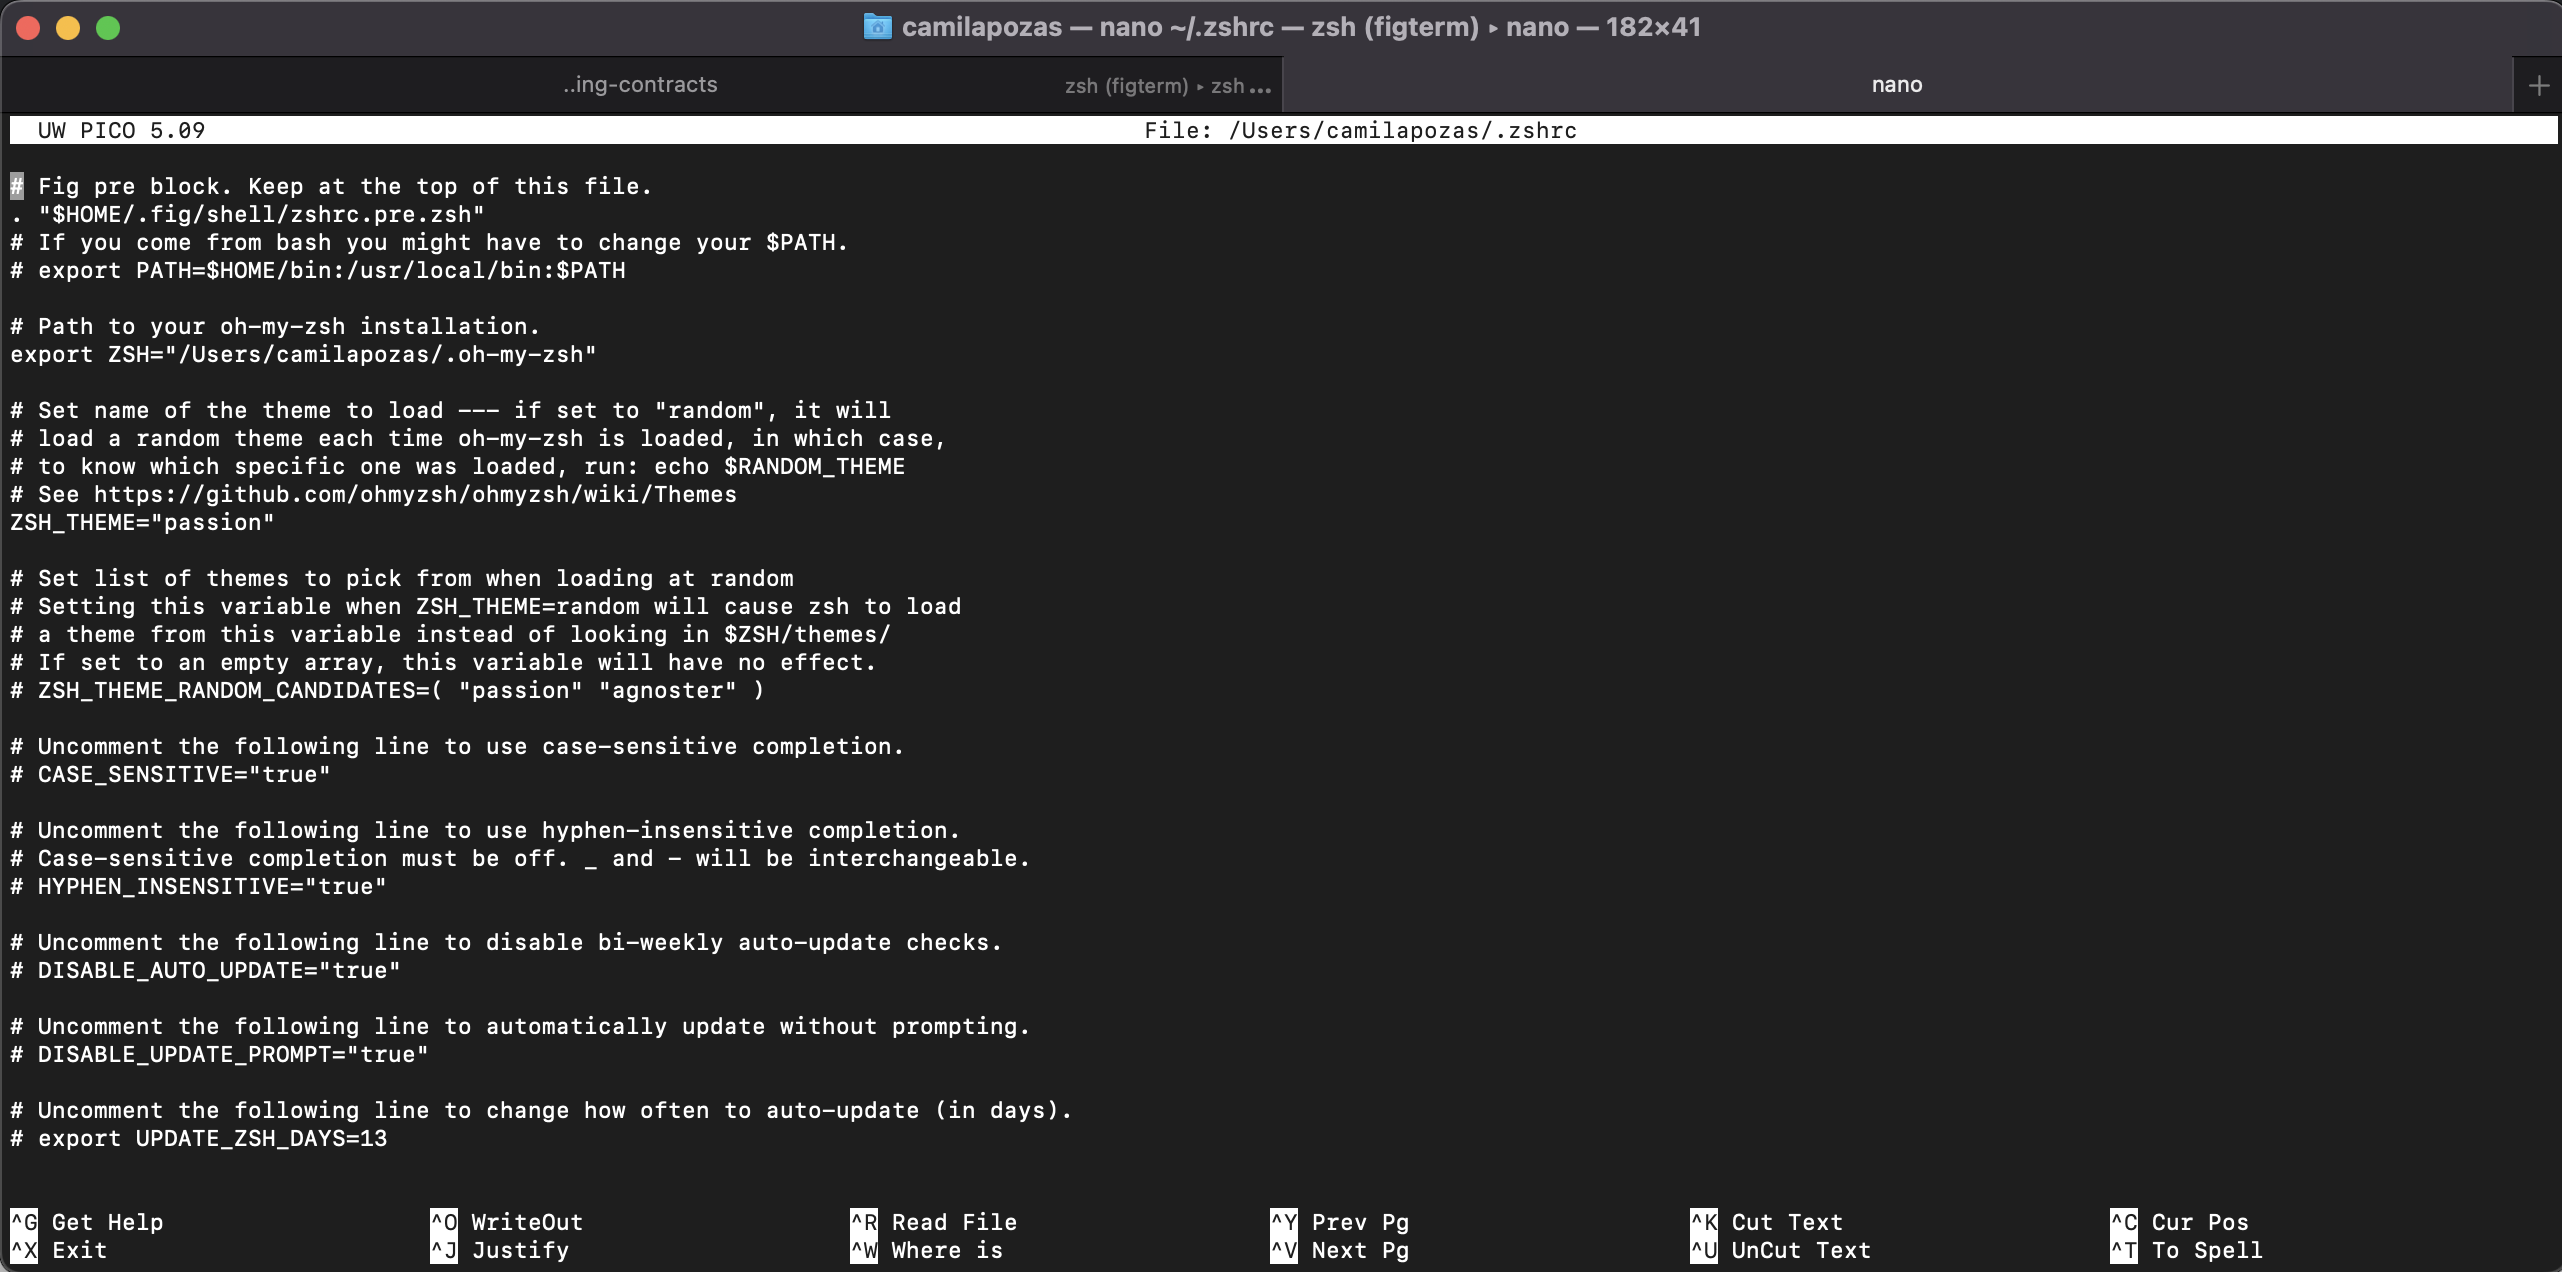Click the folder proxy icon in the title bar
Image resolution: width=2562 pixels, height=1272 pixels.
(877, 27)
